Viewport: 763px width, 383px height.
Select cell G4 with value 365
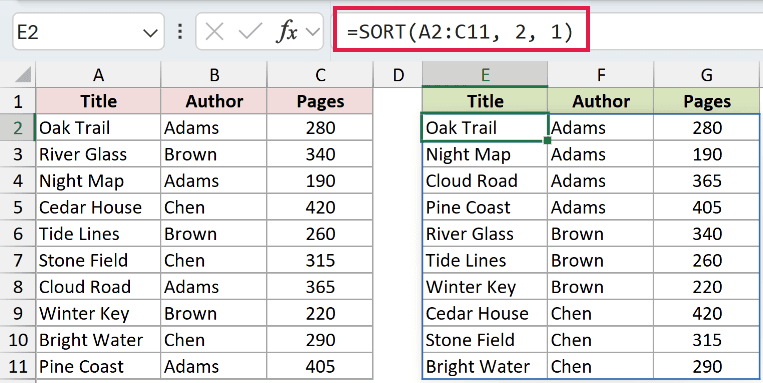[707, 181]
